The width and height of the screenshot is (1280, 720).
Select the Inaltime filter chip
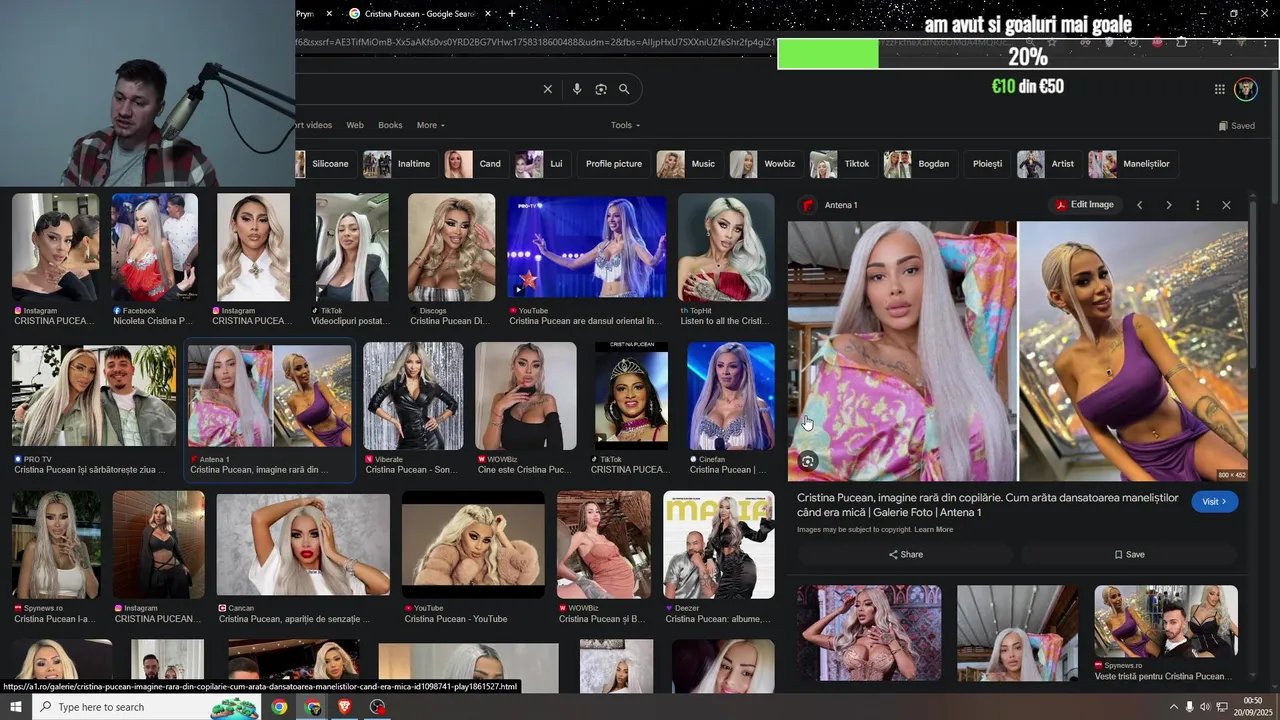399,164
